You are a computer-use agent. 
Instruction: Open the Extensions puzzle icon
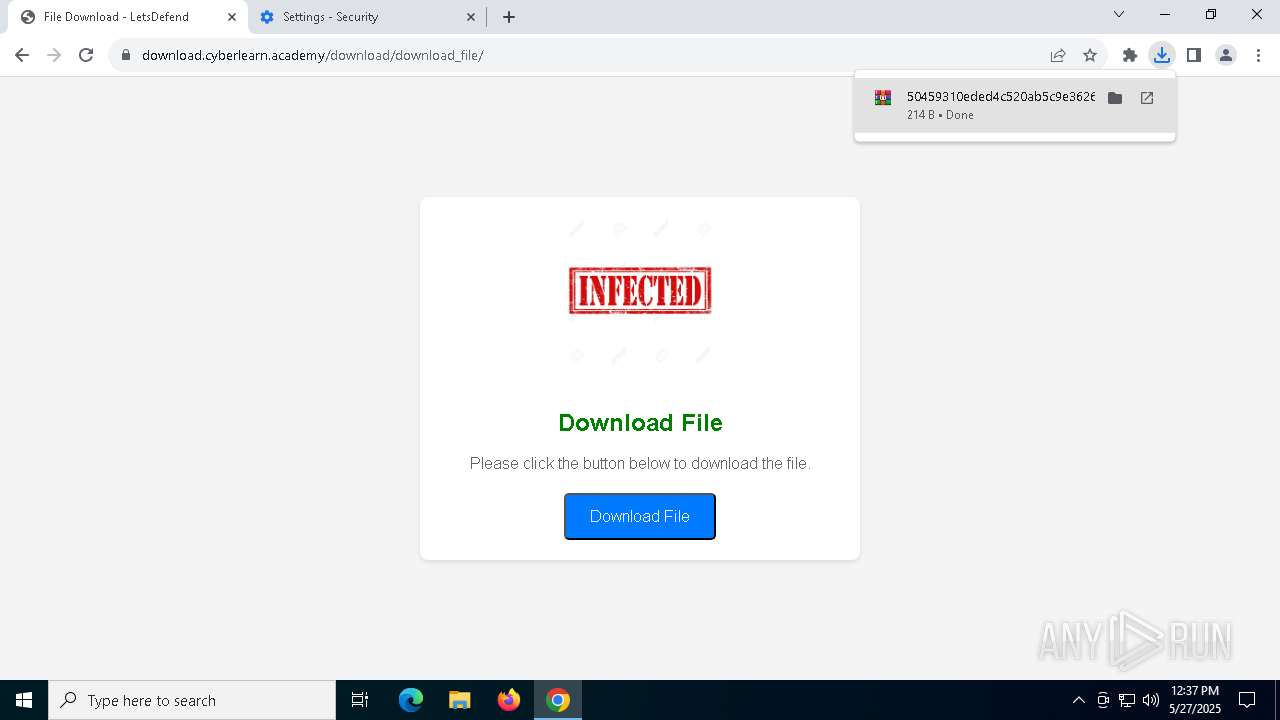tap(1130, 55)
